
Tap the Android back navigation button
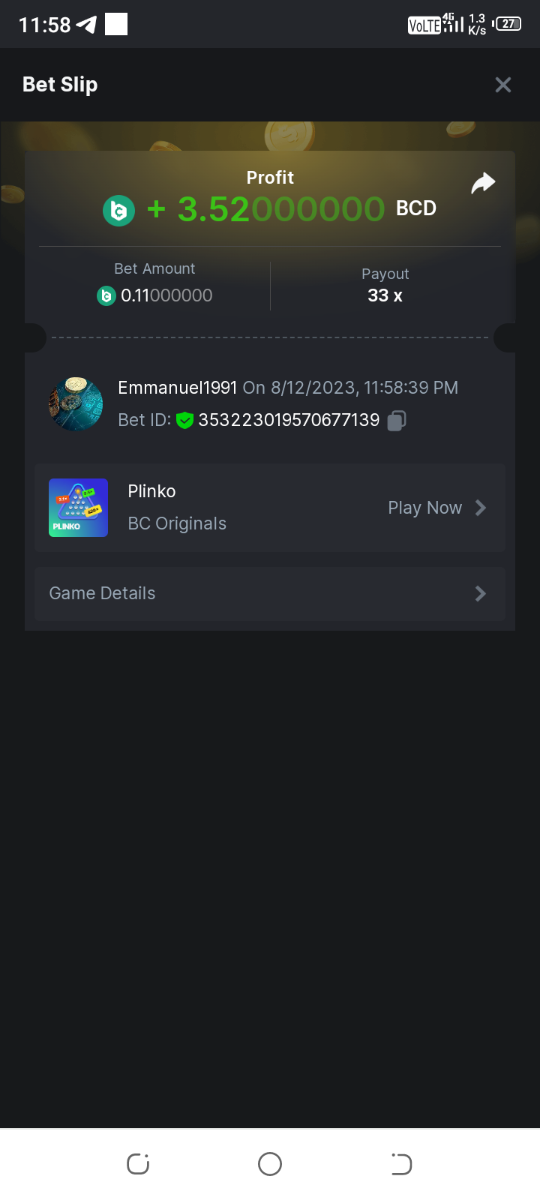[401, 1164]
